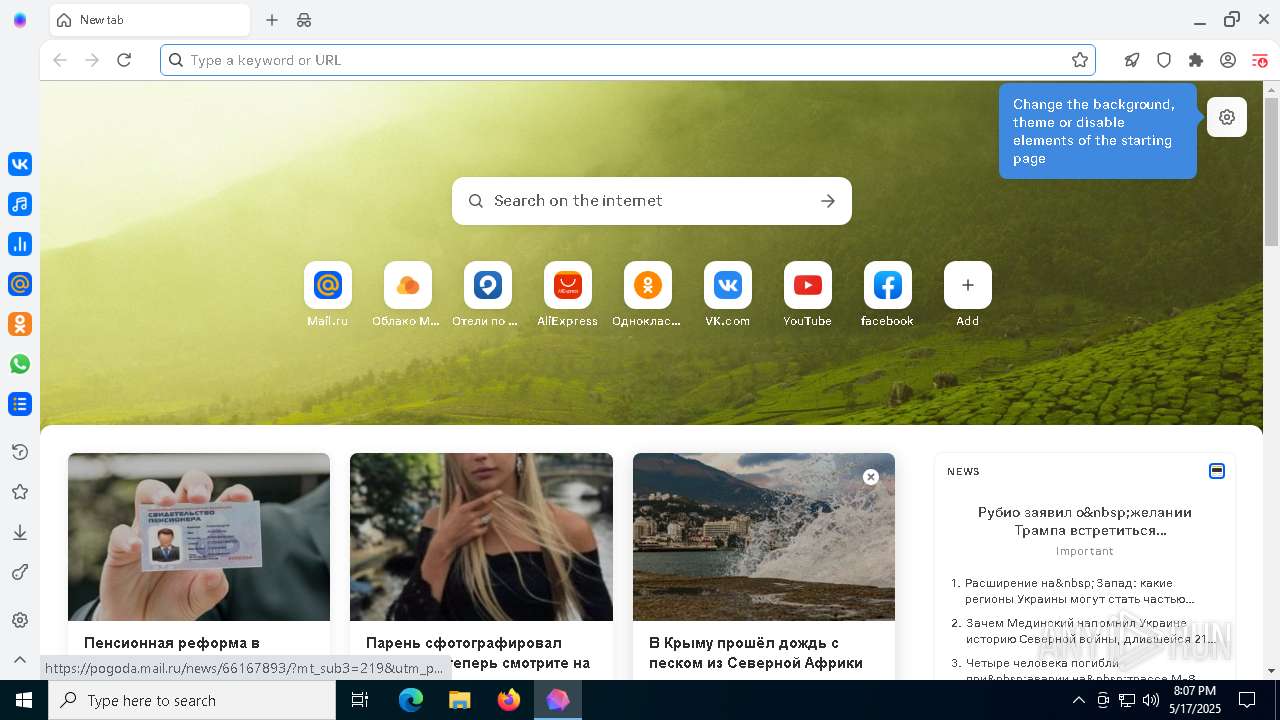Open the Отели shortcut tile
Viewport: 1280px width, 720px height.
pos(488,295)
